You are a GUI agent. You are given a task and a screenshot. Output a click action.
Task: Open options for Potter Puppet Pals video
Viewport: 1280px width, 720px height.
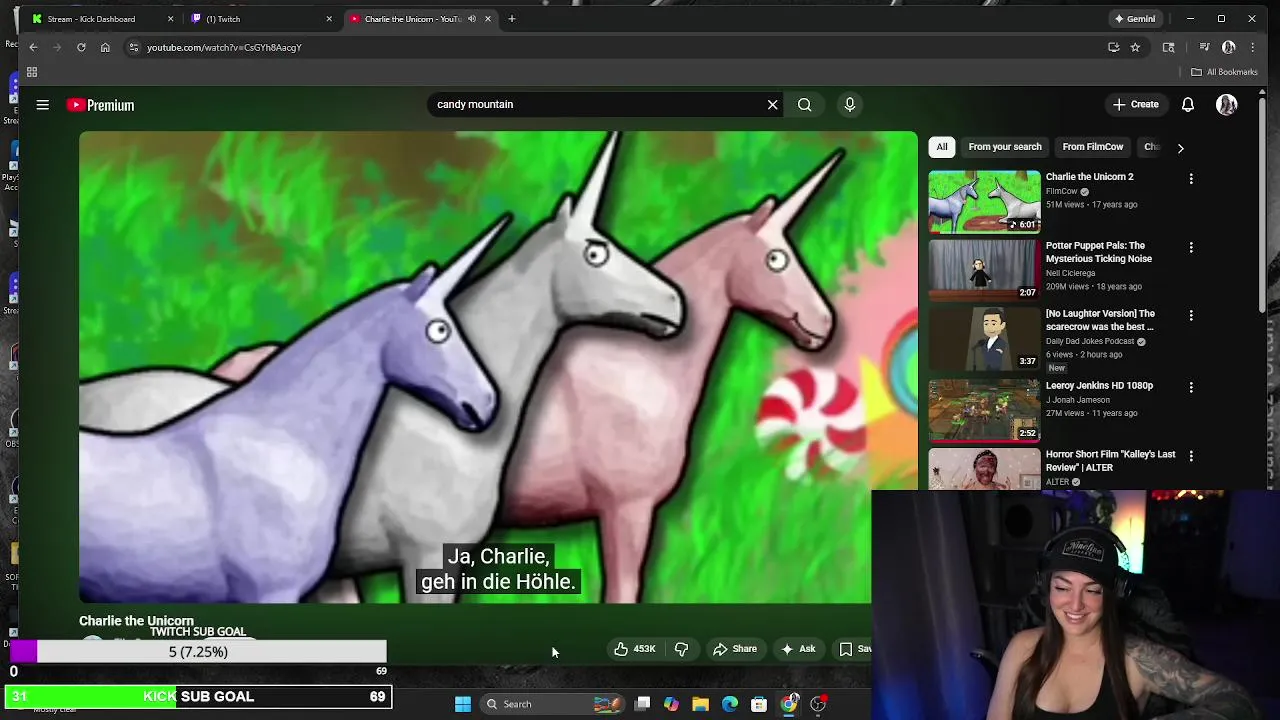coord(1191,247)
